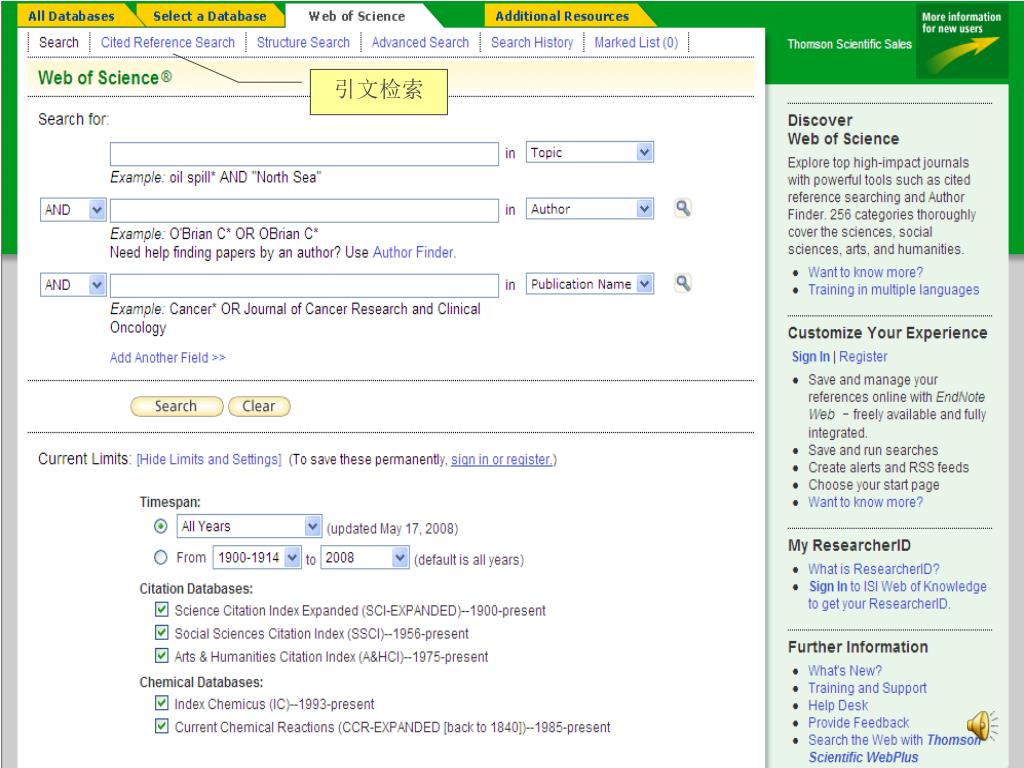
Task: Uncheck Social Sciences Citation Index checkbox
Action: pyautogui.click(x=161, y=633)
